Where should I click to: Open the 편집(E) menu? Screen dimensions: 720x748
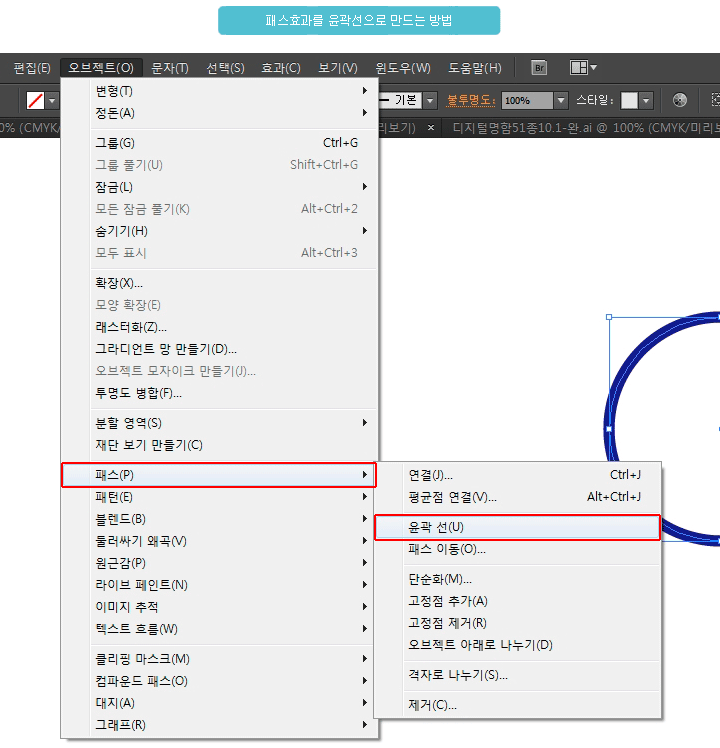click(32, 68)
